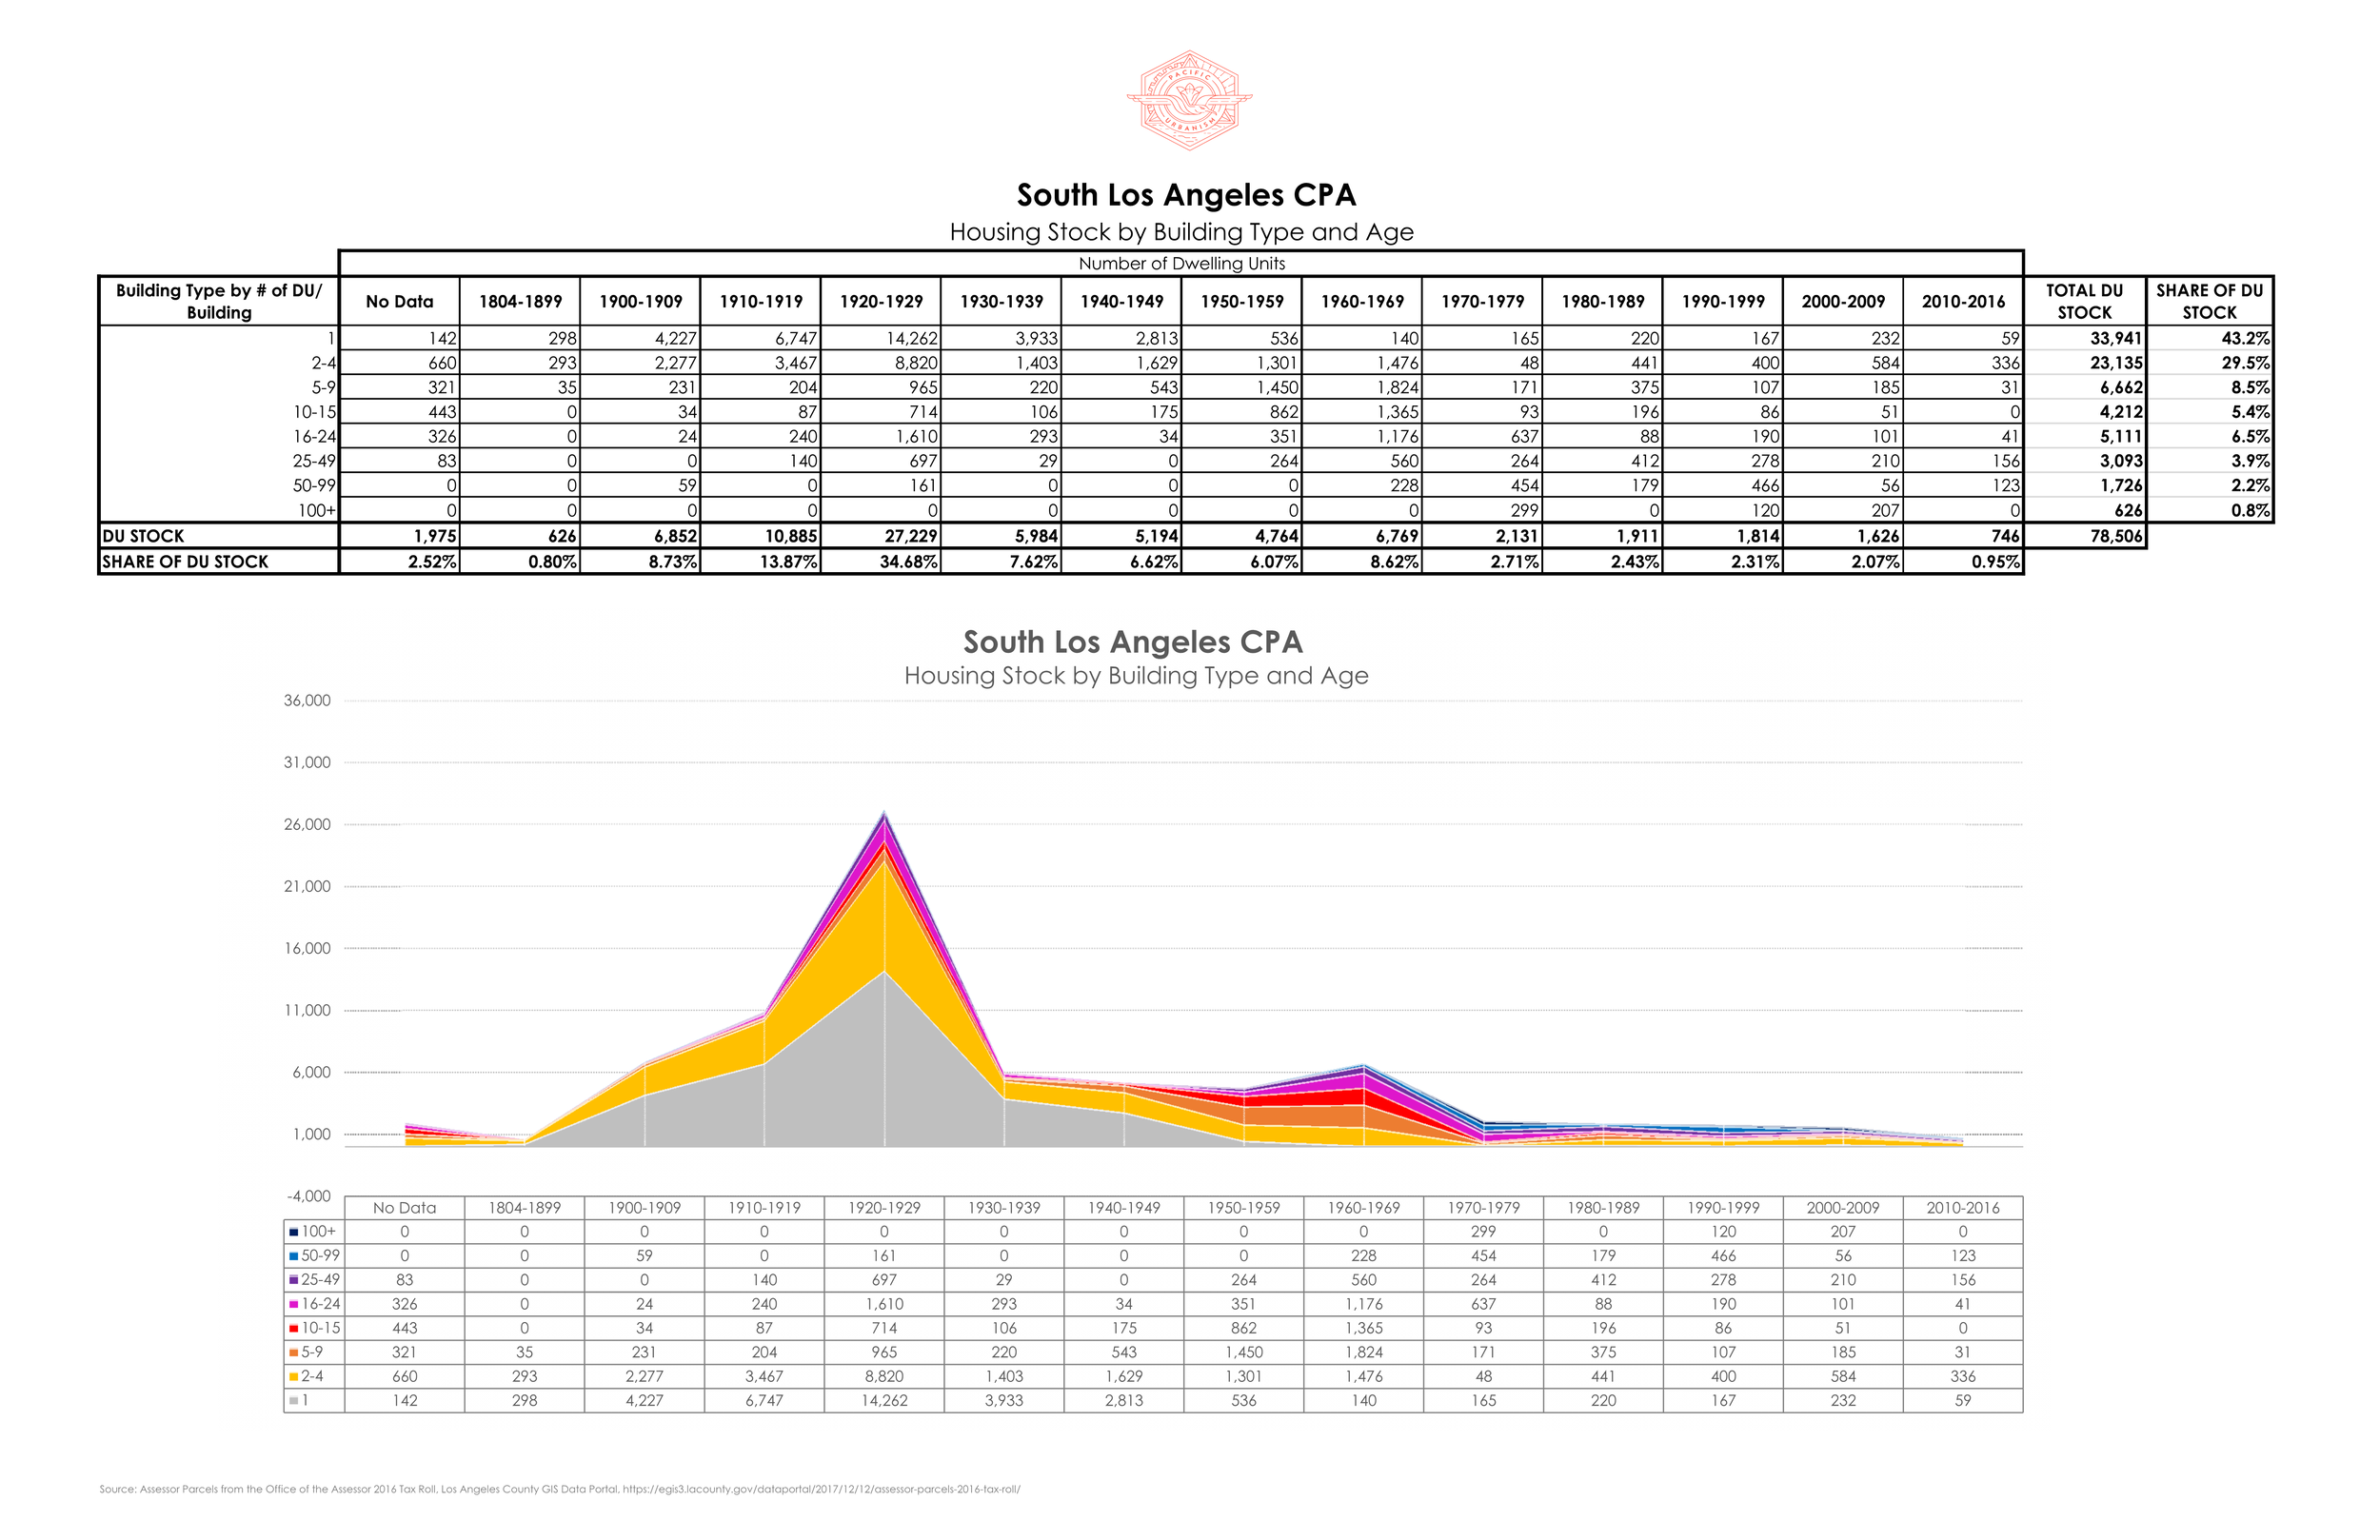Select the bold '2010-2016' header in upper table
The width and height of the screenshot is (2380, 1540).
(1964, 302)
